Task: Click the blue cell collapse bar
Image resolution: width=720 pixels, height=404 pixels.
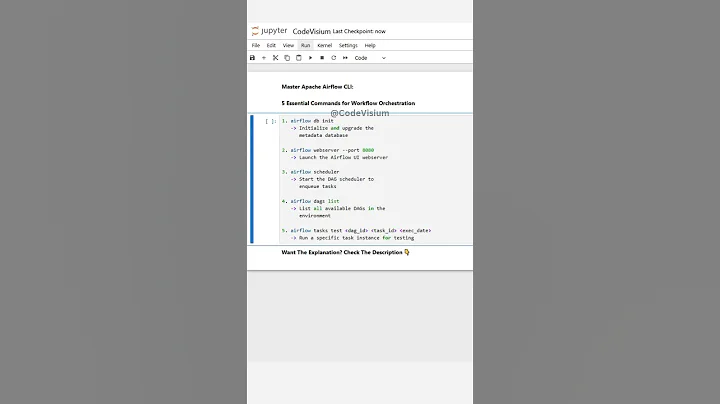Action: (252, 179)
